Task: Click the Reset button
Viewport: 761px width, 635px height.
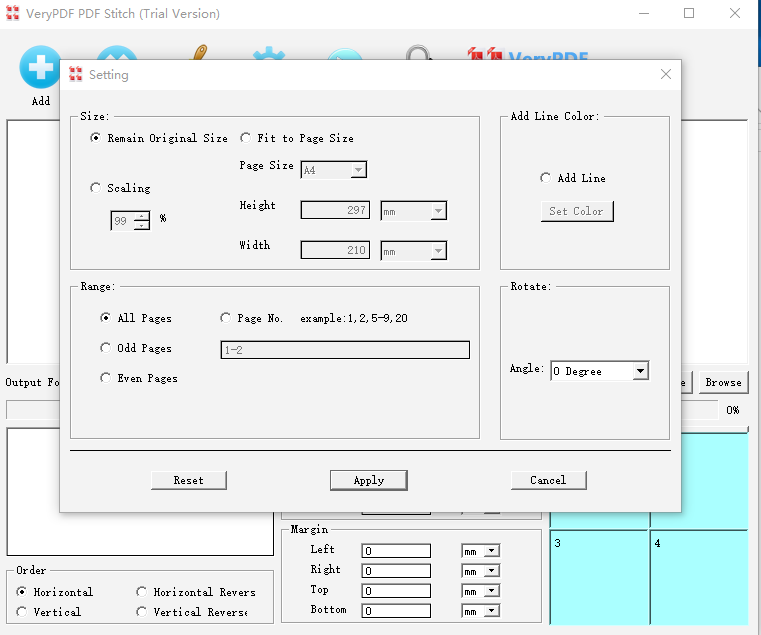Action: (x=189, y=480)
